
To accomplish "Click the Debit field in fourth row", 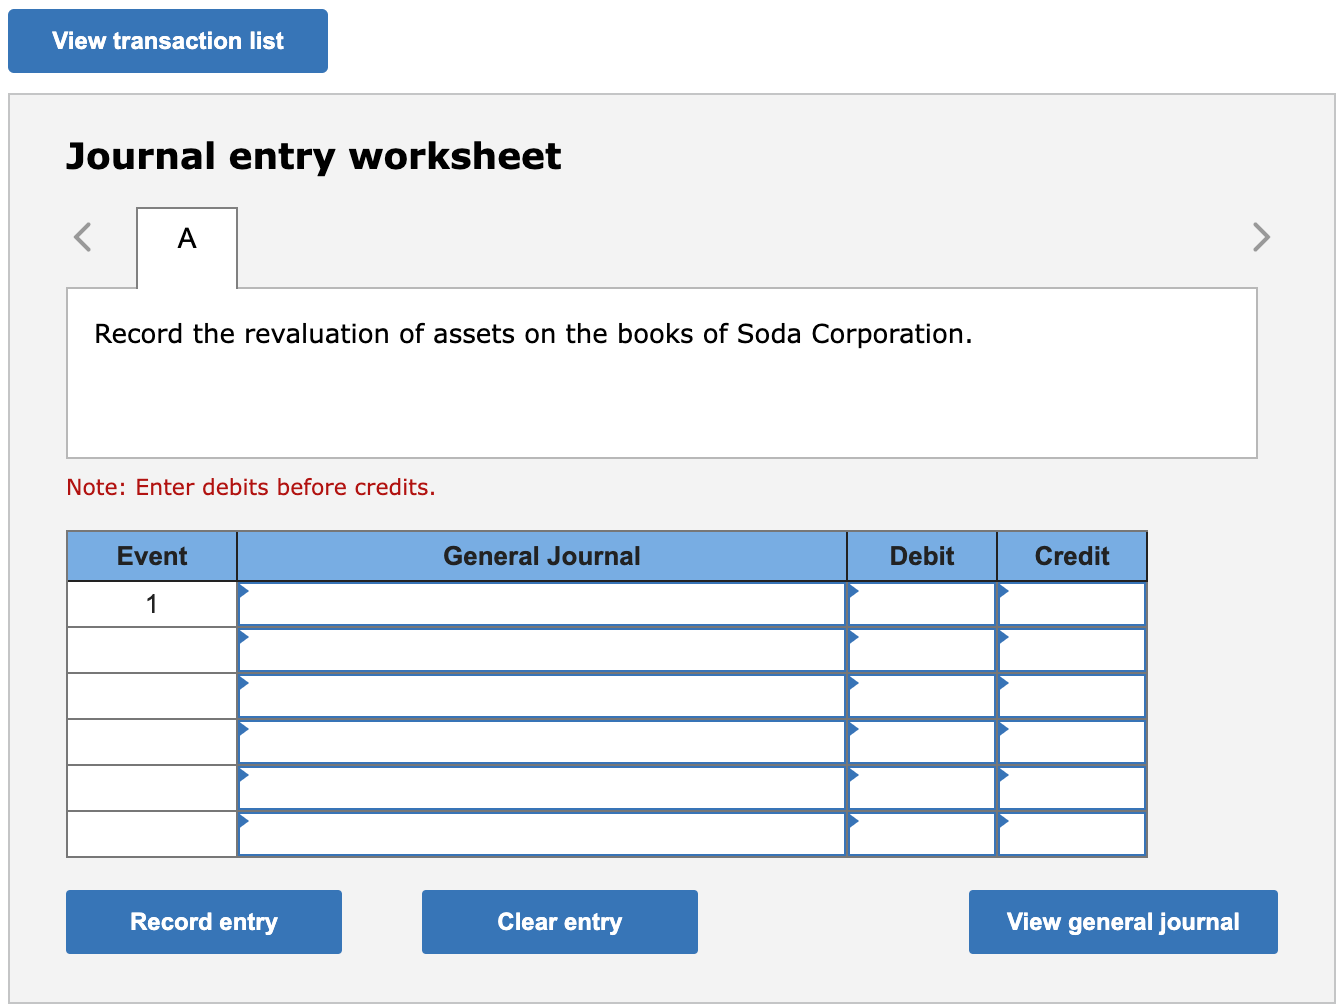I will pyautogui.click(x=922, y=742).
